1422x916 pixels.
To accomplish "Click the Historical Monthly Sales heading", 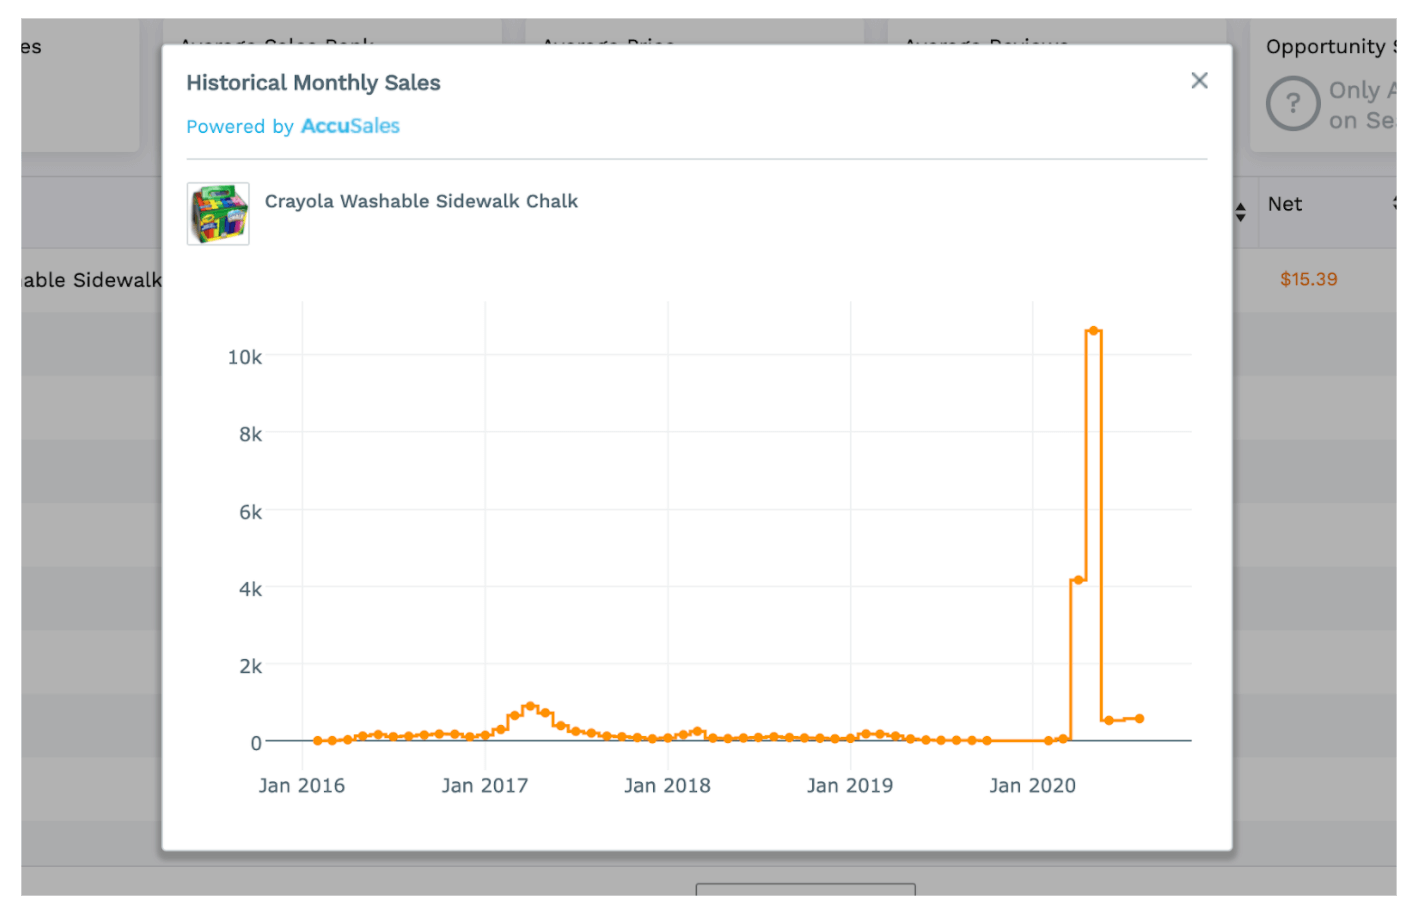I will click(313, 83).
